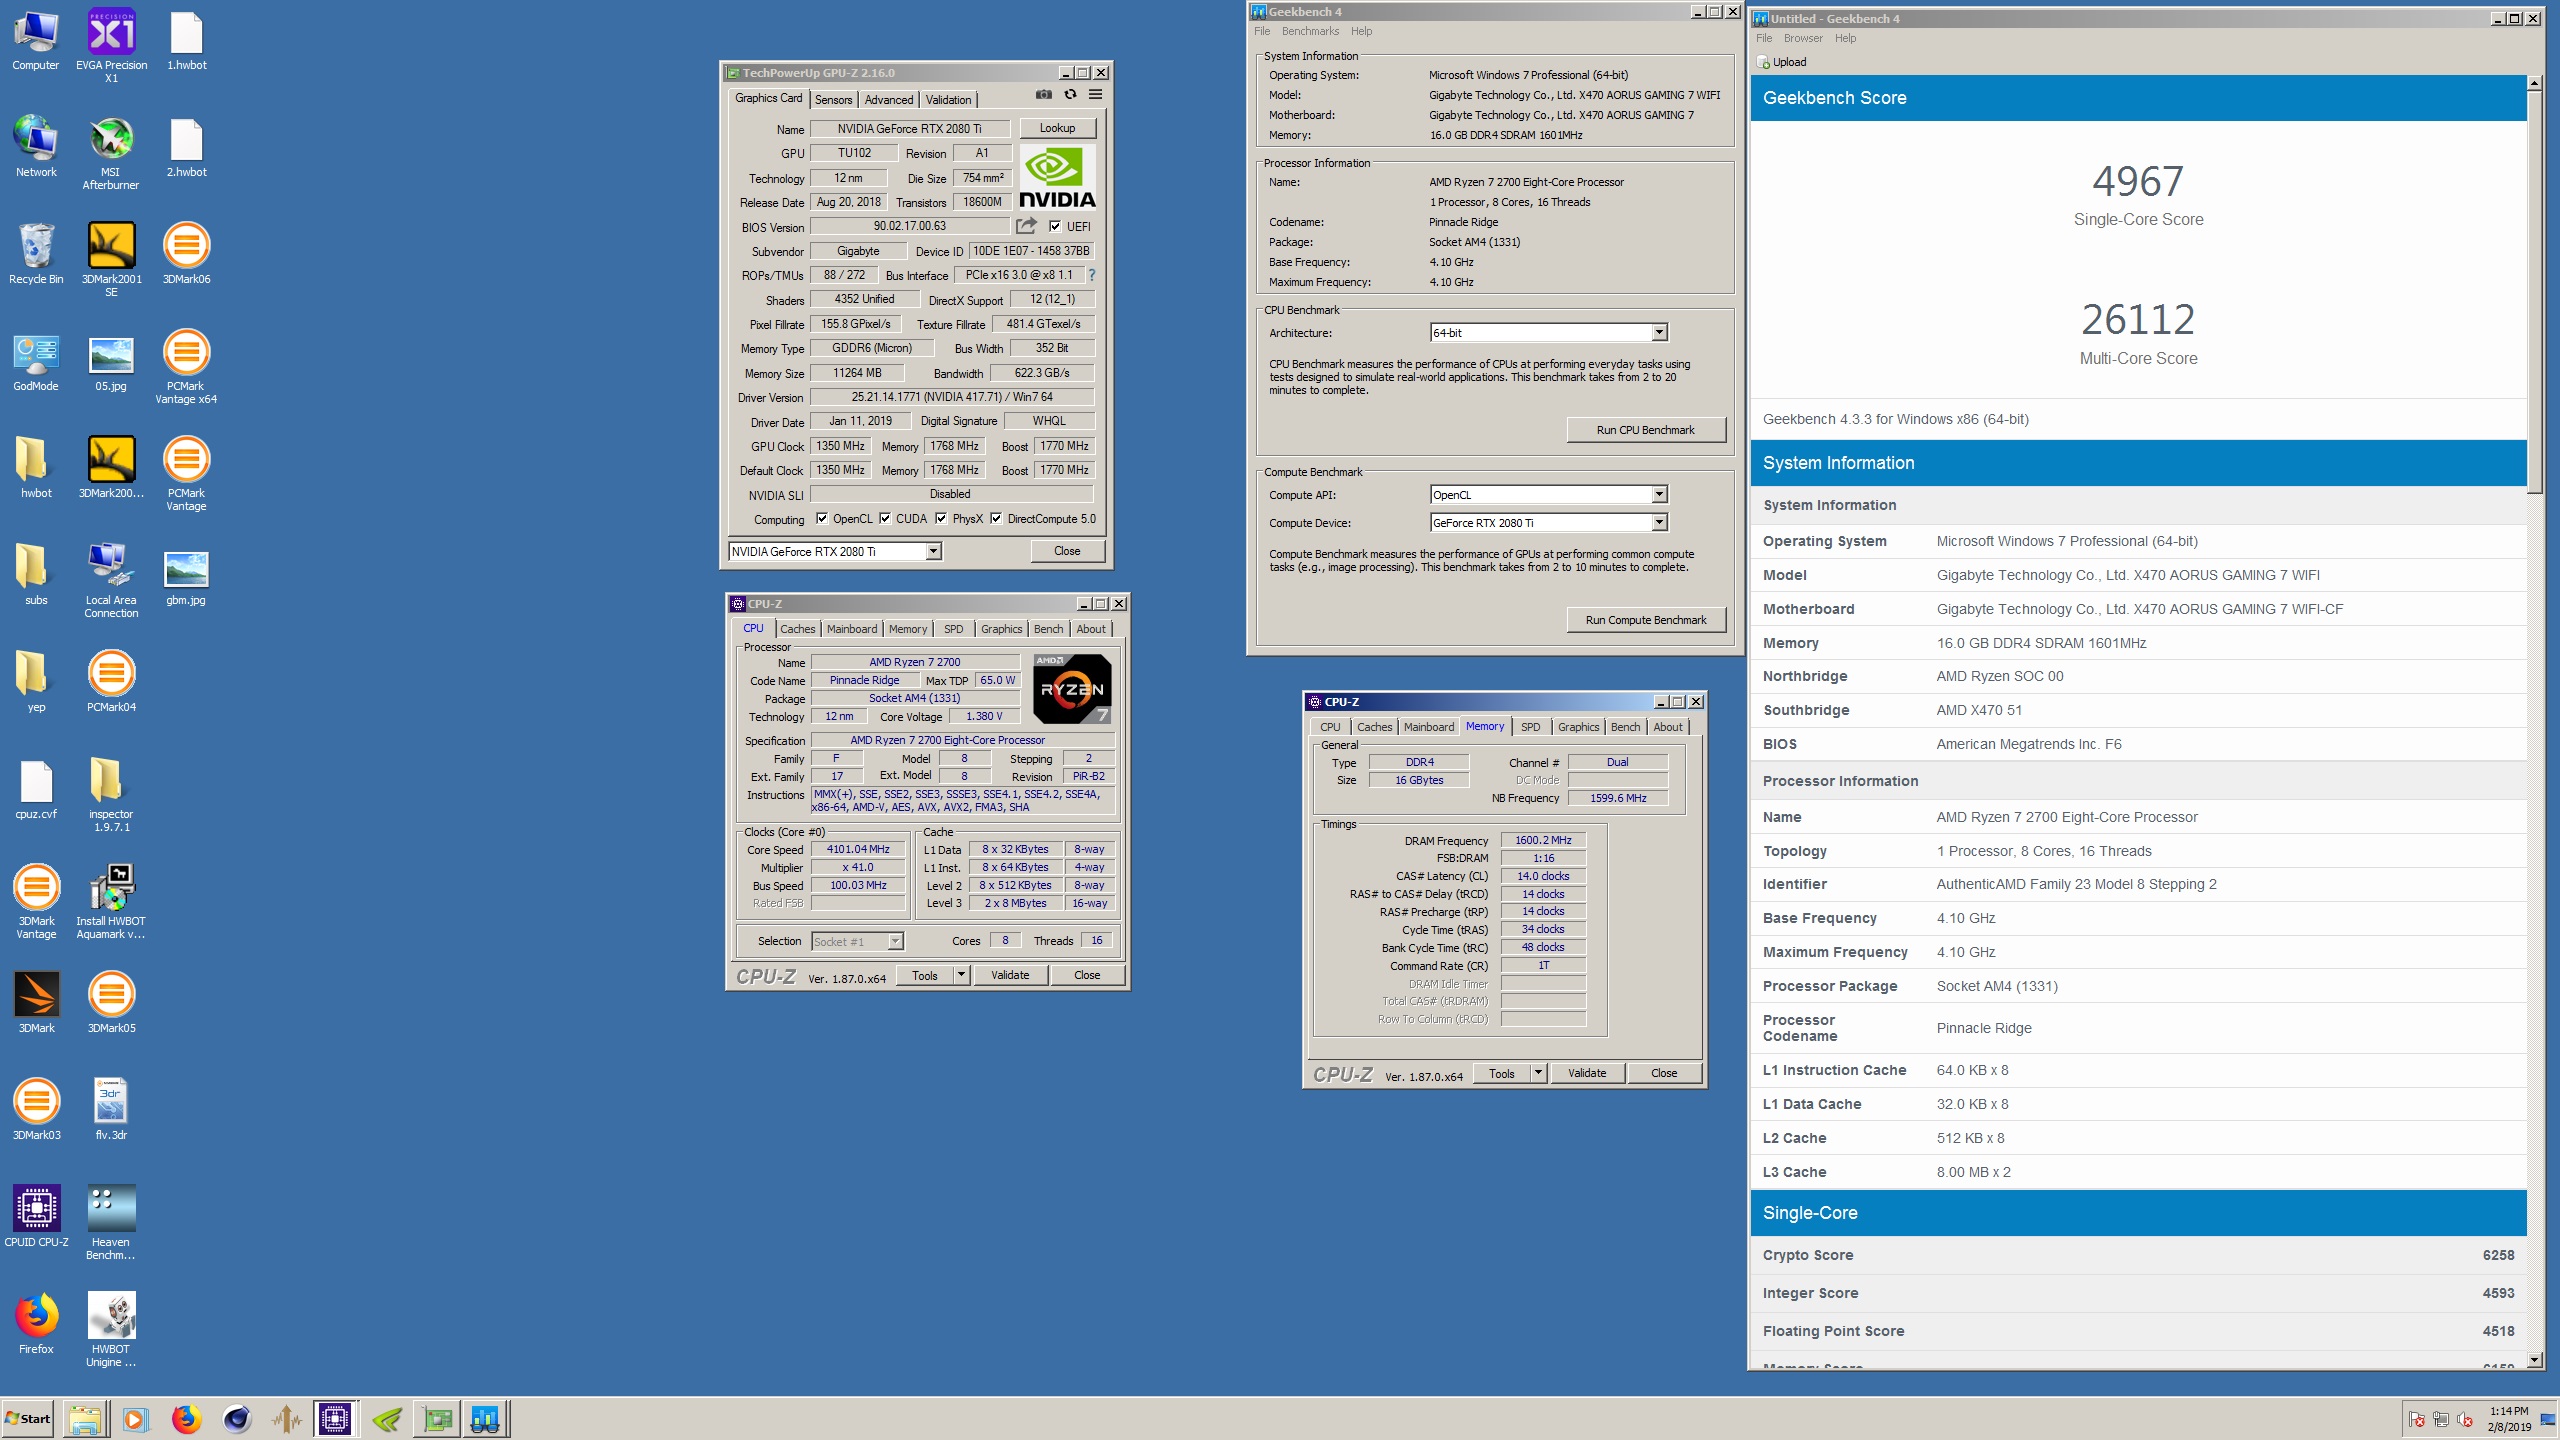Select the 3DMark2001 SE desktop shortcut
Viewport: 2560px width, 1440px height.
tap(111, 259)
